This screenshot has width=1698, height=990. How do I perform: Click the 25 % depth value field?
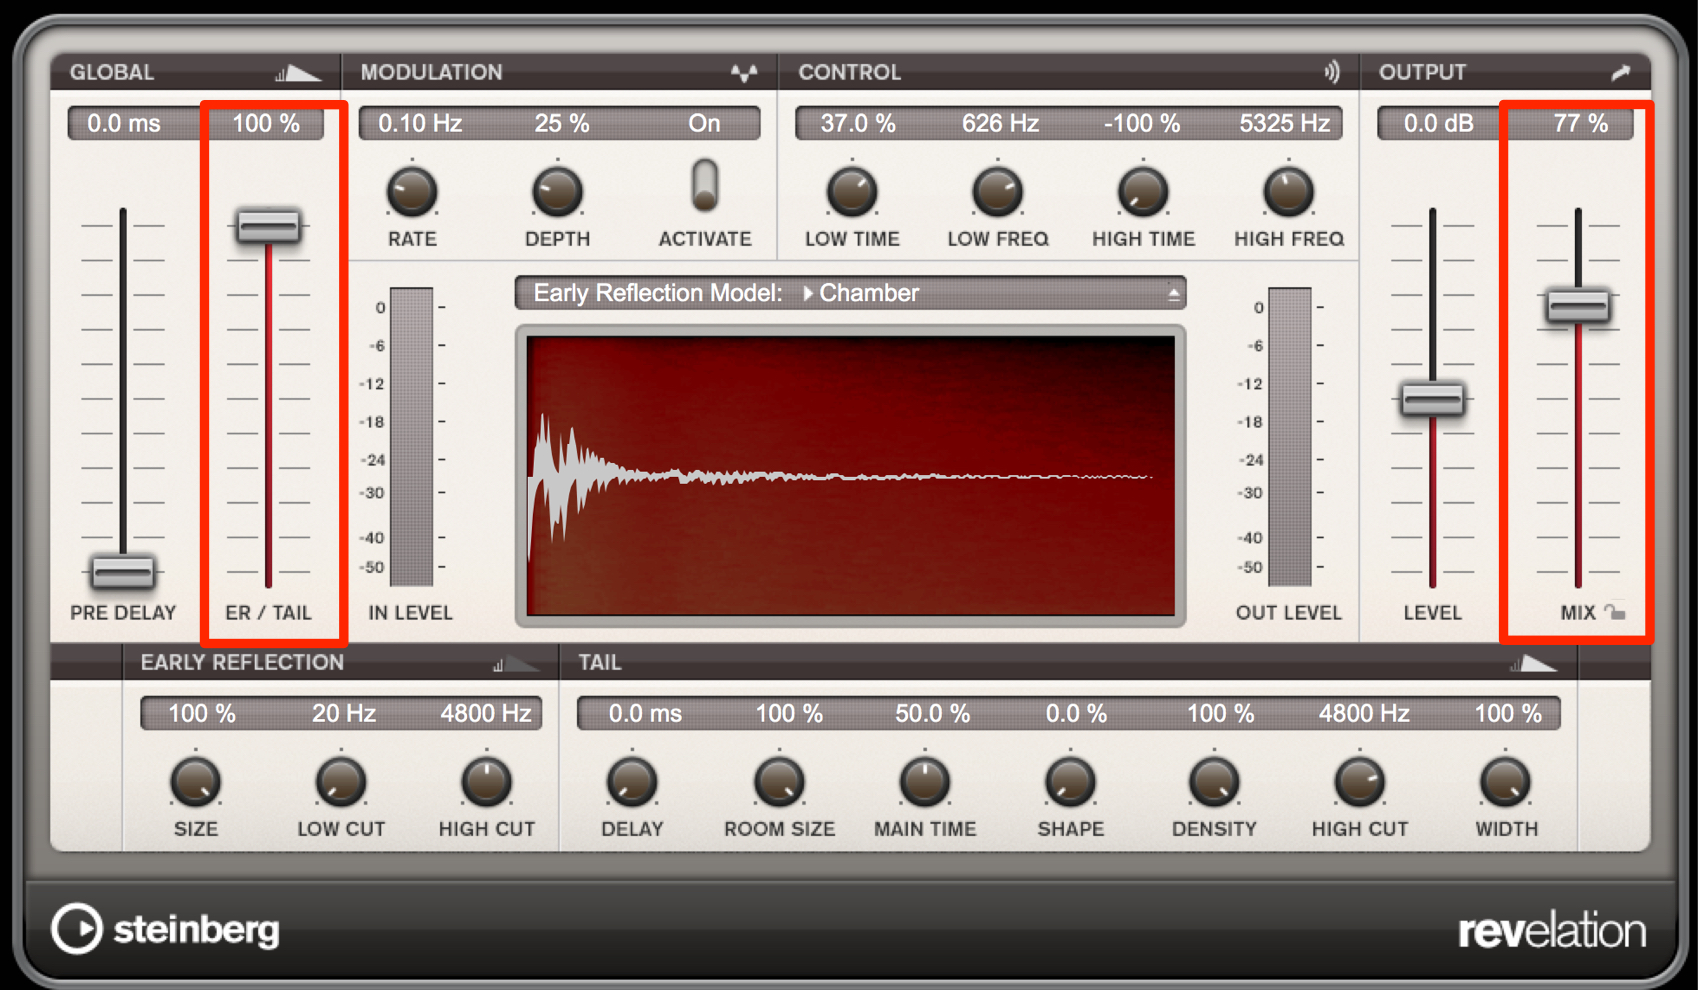[x=562, y=123]
